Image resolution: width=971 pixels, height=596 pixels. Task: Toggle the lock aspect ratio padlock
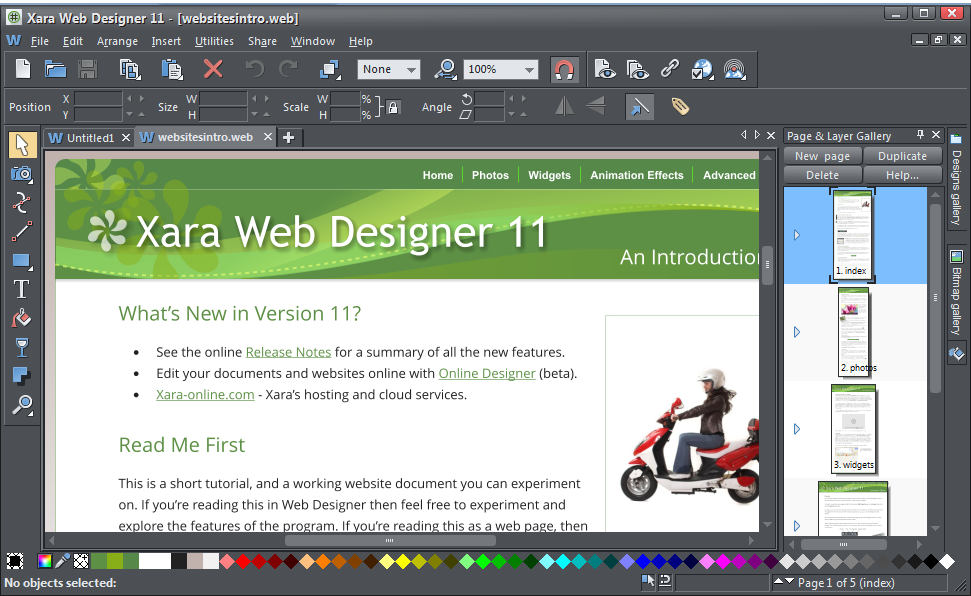point(393,107)
